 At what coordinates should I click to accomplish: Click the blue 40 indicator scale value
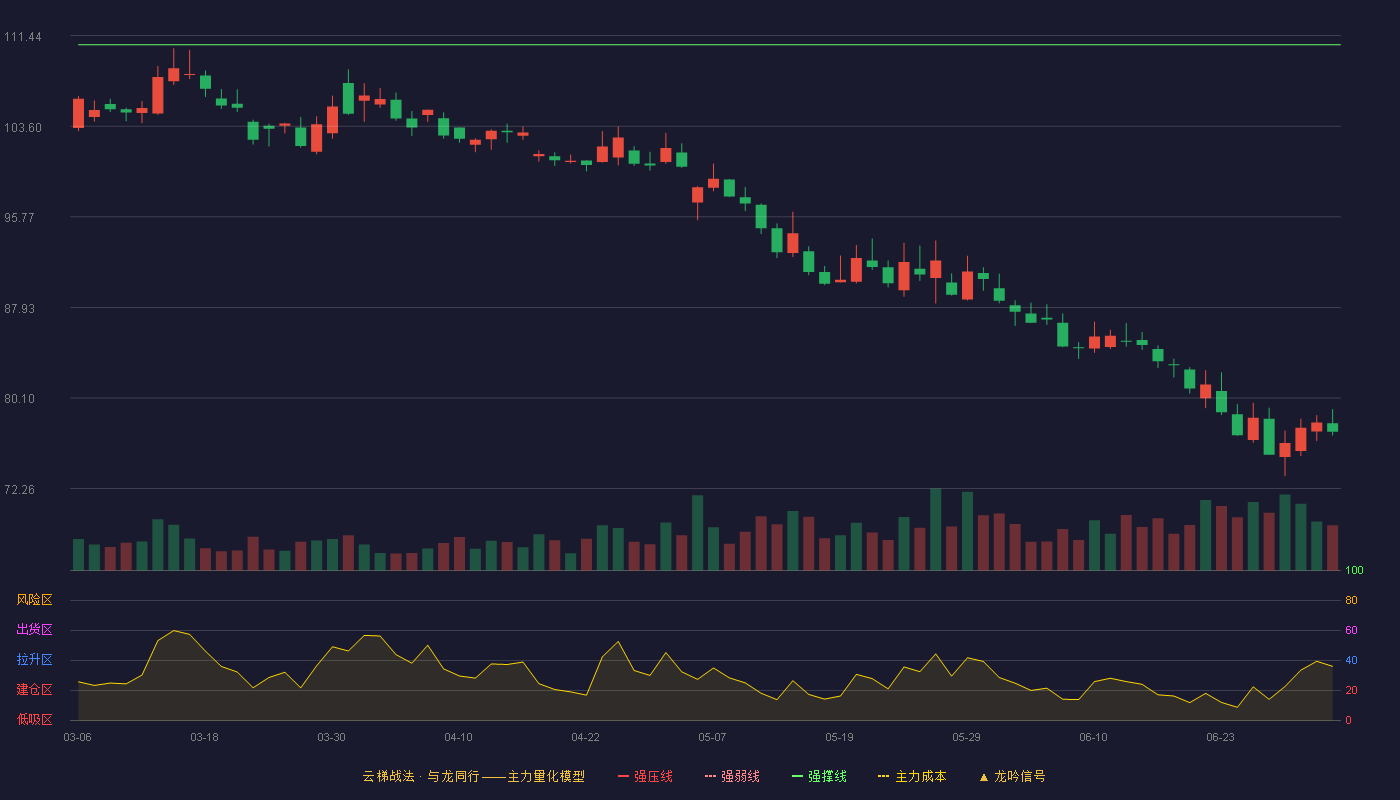click(1351, 660)
